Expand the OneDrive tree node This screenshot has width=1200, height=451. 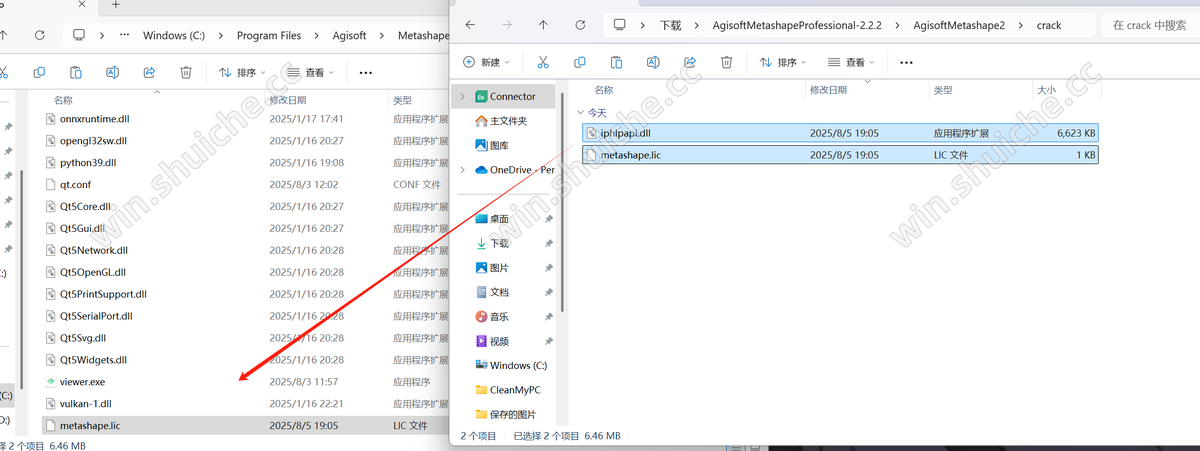click(x=461, y=170)
